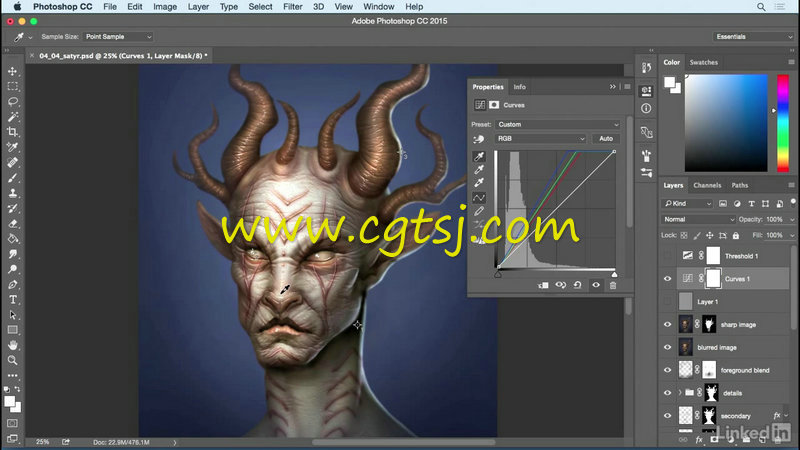Hide the secondary layer
800x450 pixels.
(x=667, y=416)
